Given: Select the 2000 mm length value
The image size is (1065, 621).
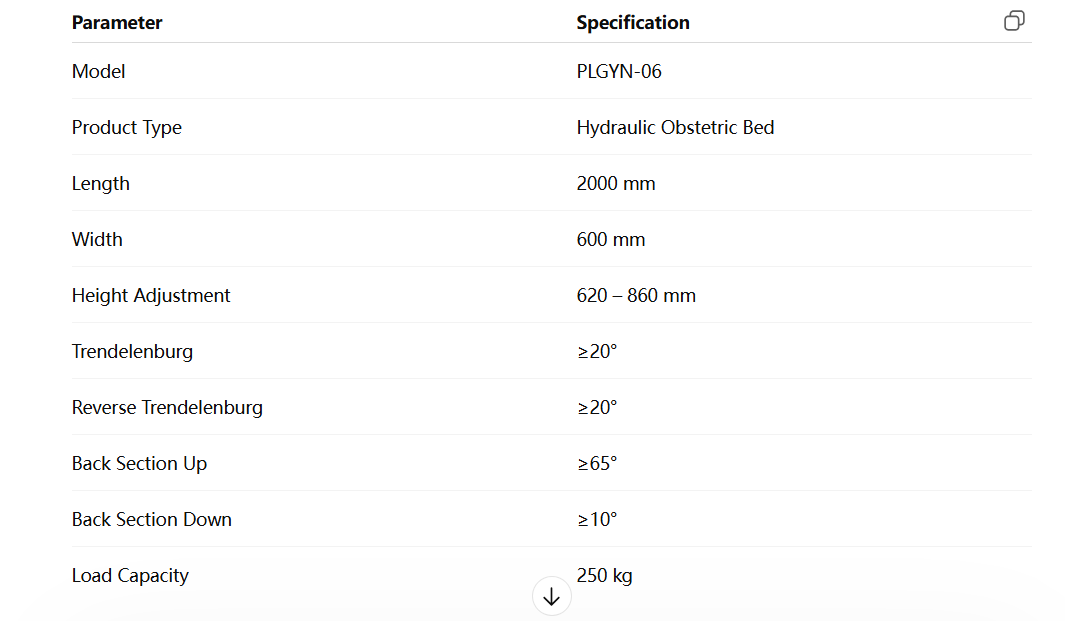Looking at the screenshot, I should [x=616, y=183].
